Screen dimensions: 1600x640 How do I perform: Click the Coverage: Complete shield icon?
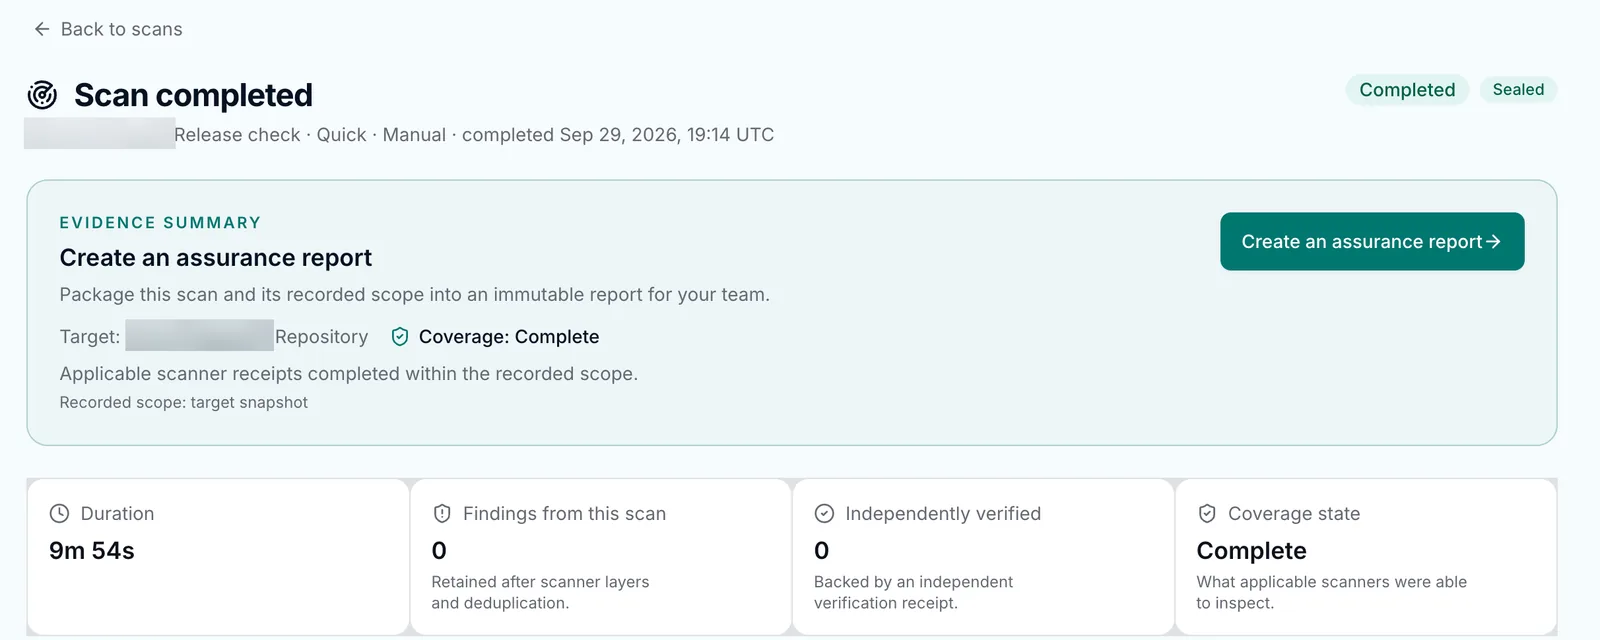click(x=400, y=337)
